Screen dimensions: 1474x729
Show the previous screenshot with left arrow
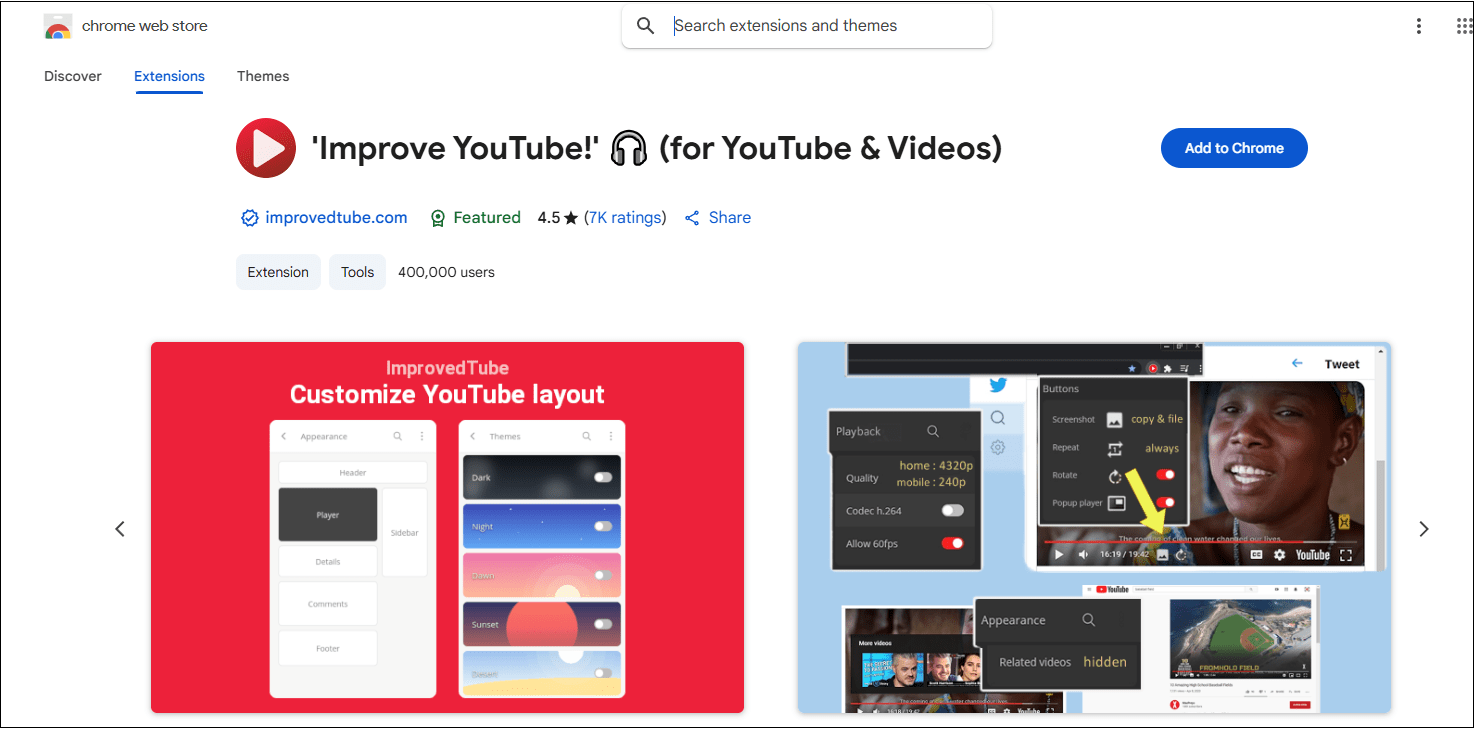pos(120,529)
